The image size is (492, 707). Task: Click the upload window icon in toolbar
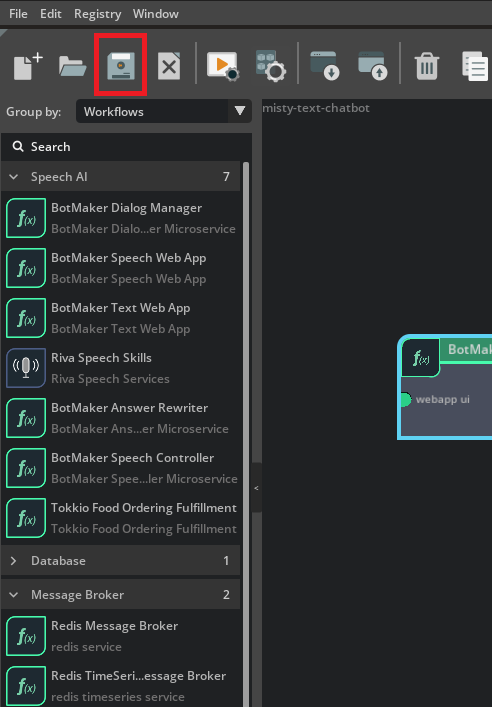(372, 66)
